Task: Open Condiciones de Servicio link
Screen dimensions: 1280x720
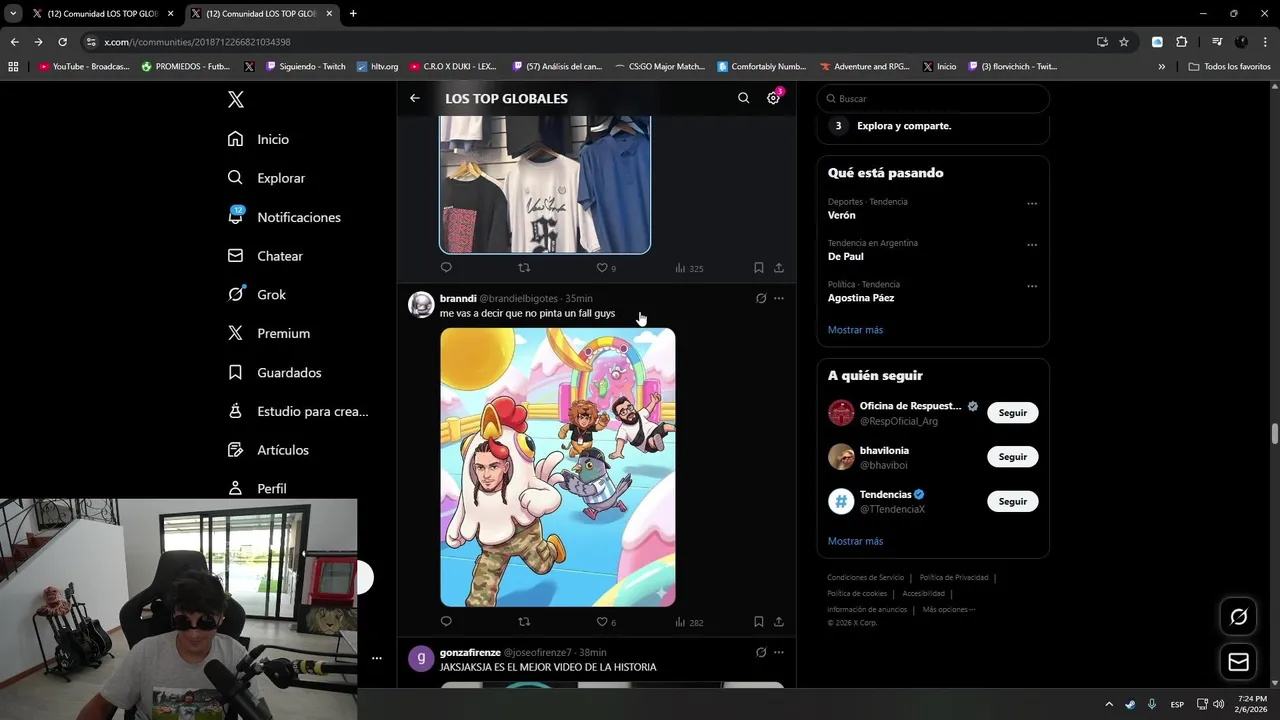Action: pos(865,577)
